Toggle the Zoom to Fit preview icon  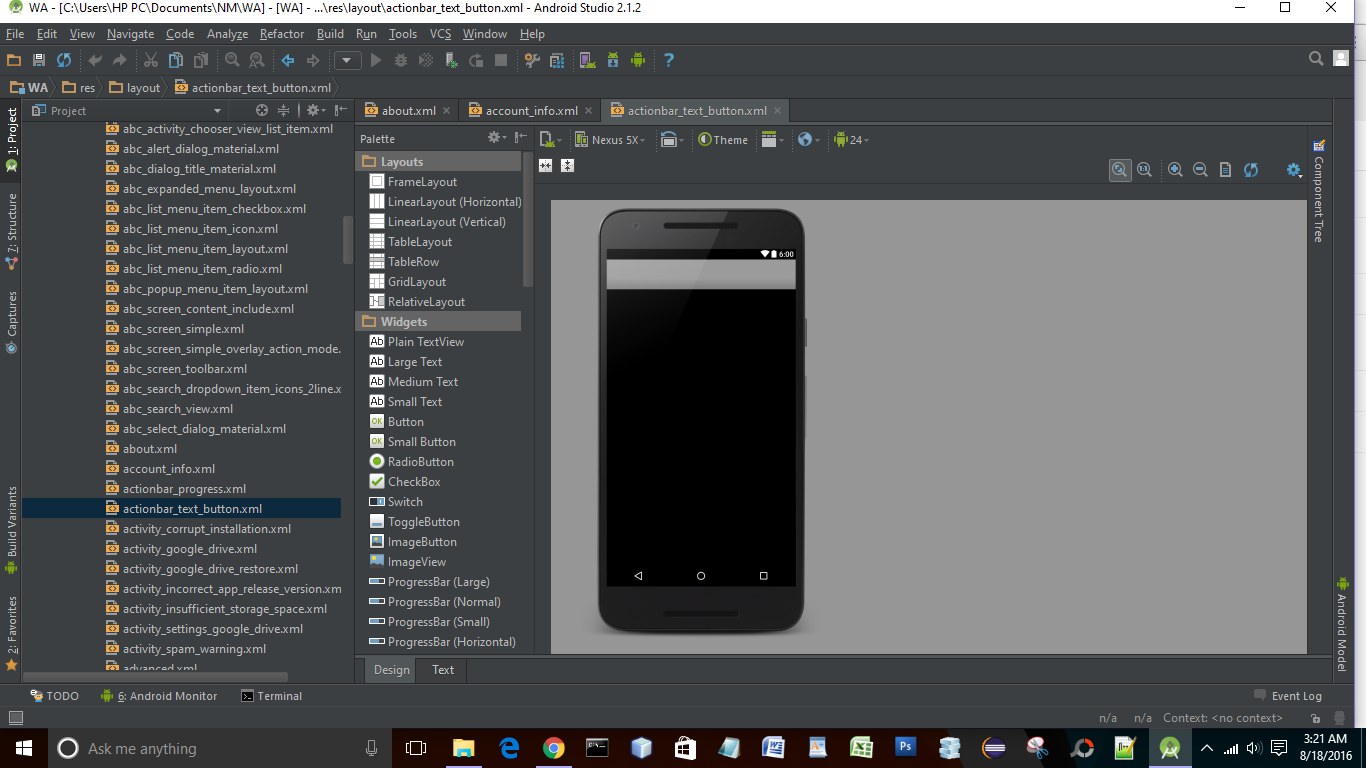[1120, 169]
